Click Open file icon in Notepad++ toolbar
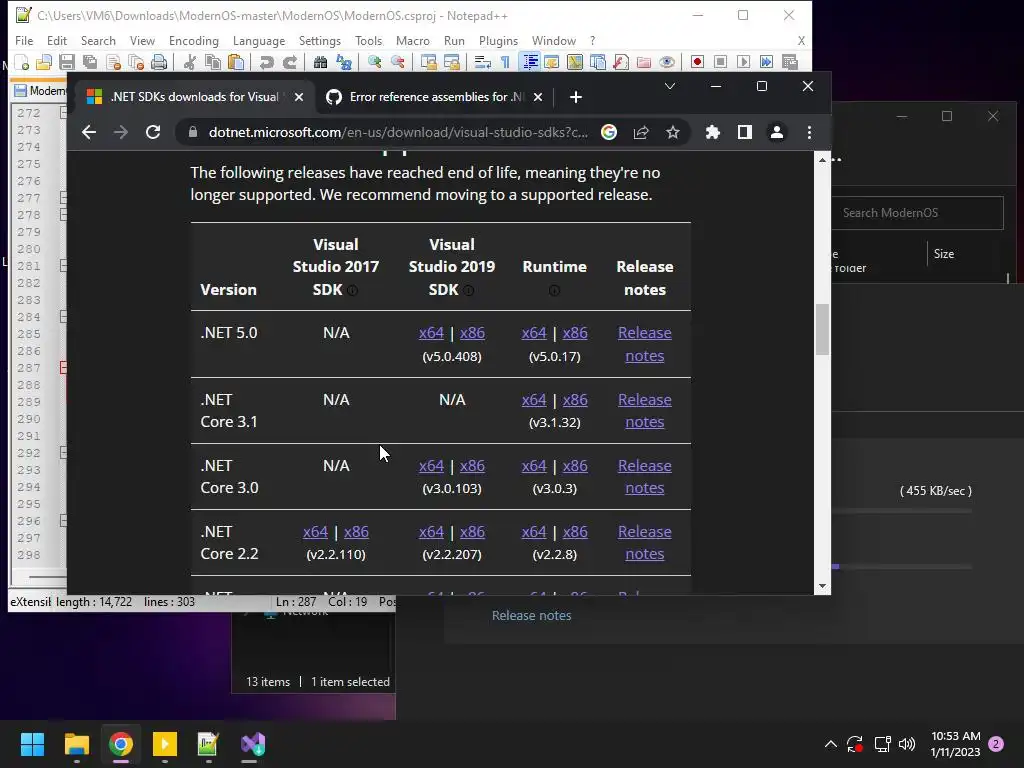The height and width of the screenshot is (768, 1024). click(44, 62)
